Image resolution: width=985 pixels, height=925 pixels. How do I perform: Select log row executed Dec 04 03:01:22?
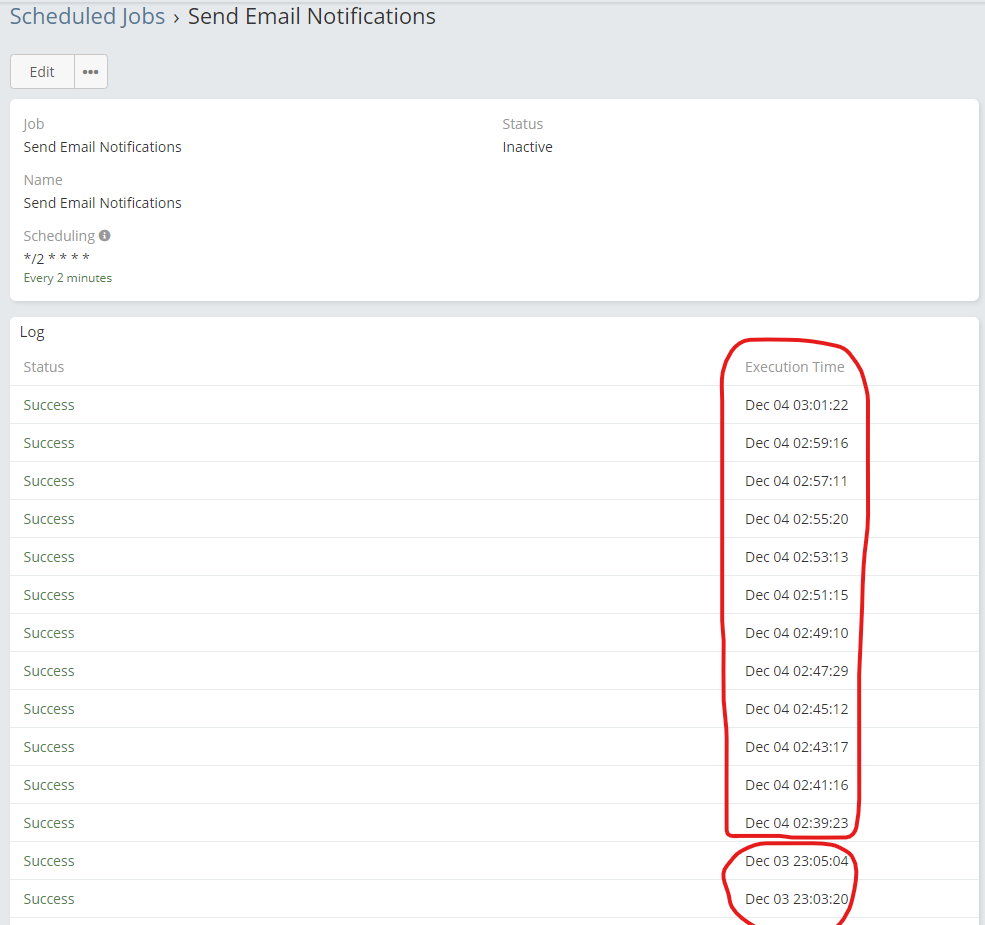click(796, 405)
